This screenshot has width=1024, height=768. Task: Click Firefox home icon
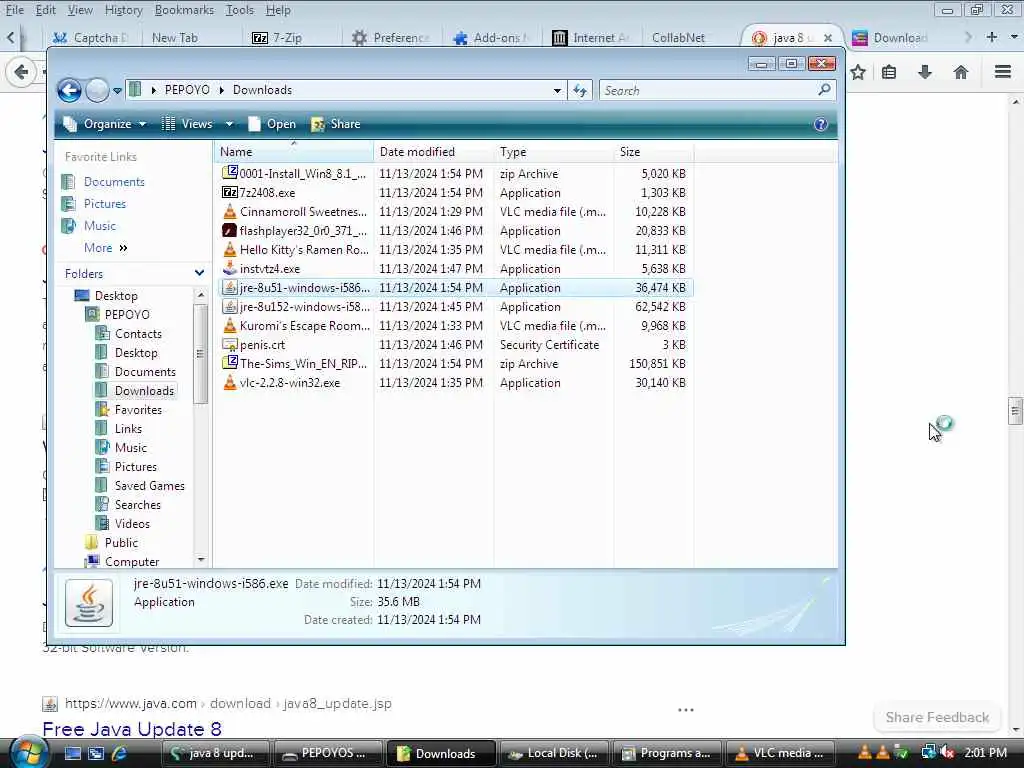point(961,72)
